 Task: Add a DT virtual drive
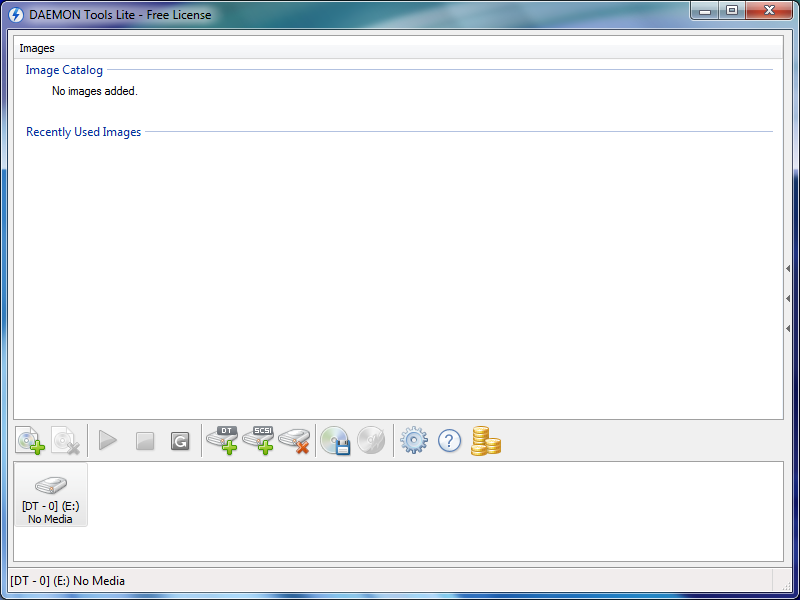point(222,440)
